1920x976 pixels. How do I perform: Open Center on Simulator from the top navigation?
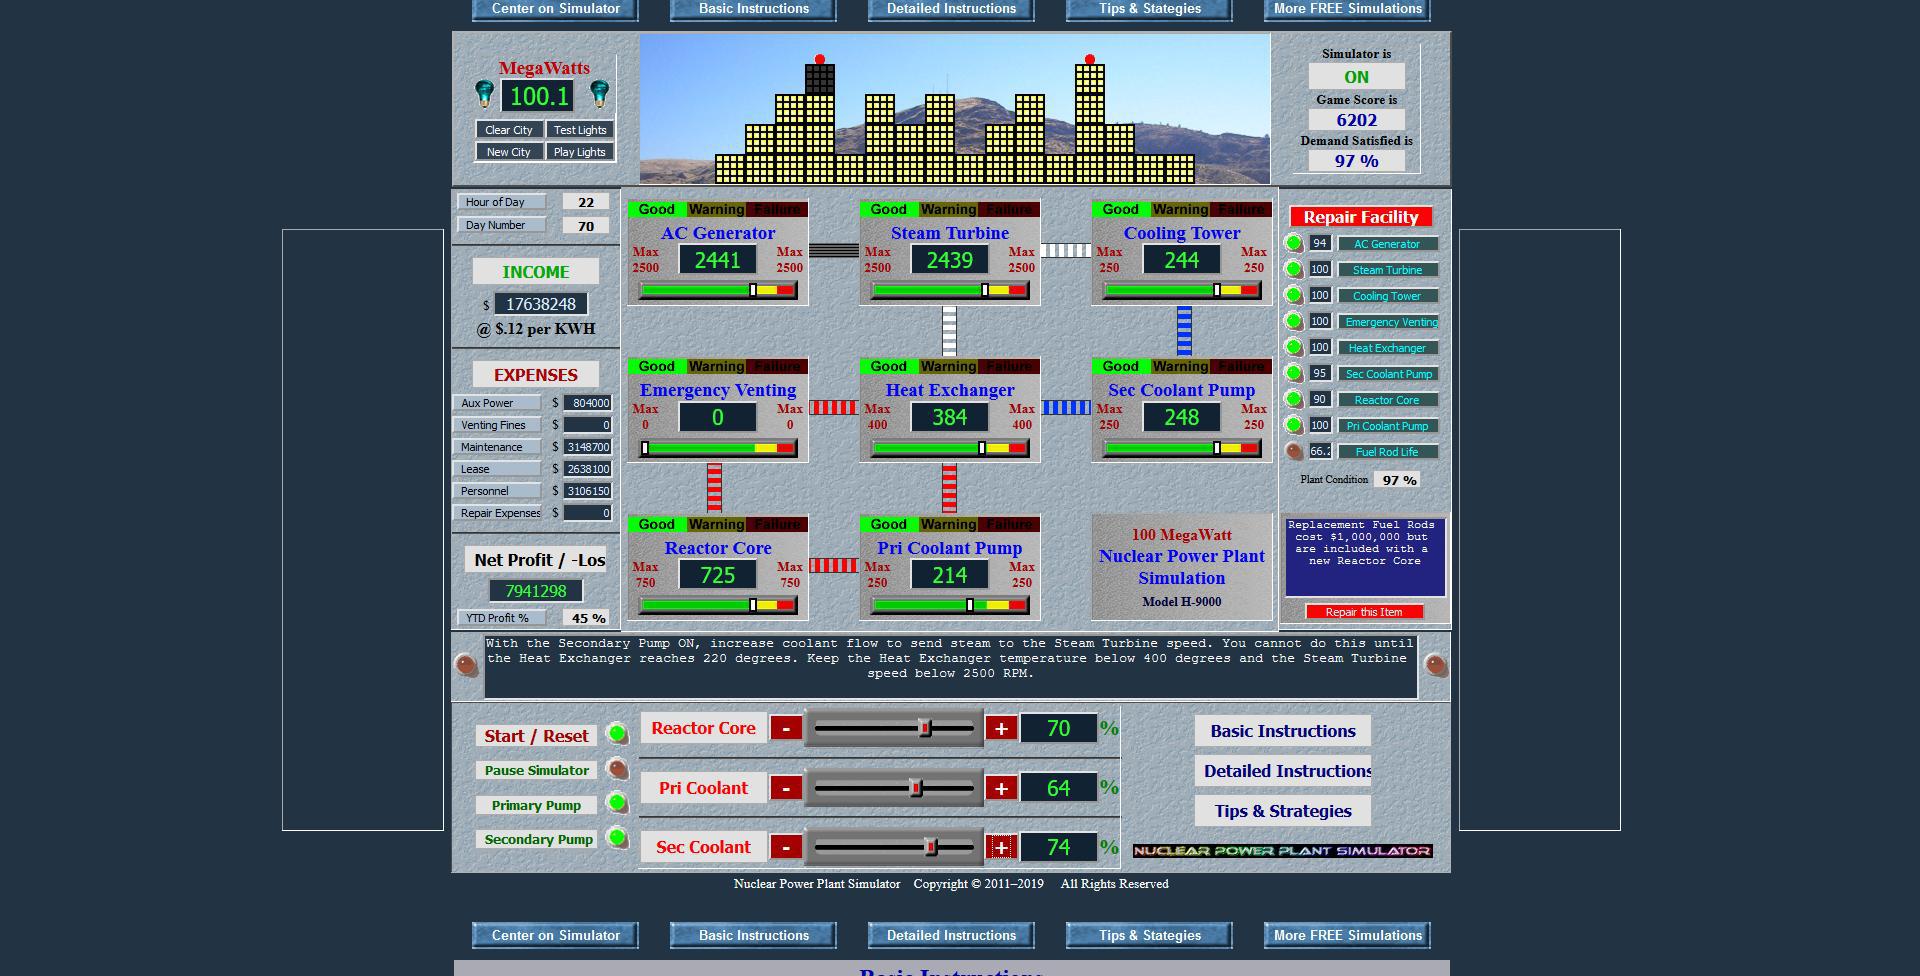[x=554, y=9]
